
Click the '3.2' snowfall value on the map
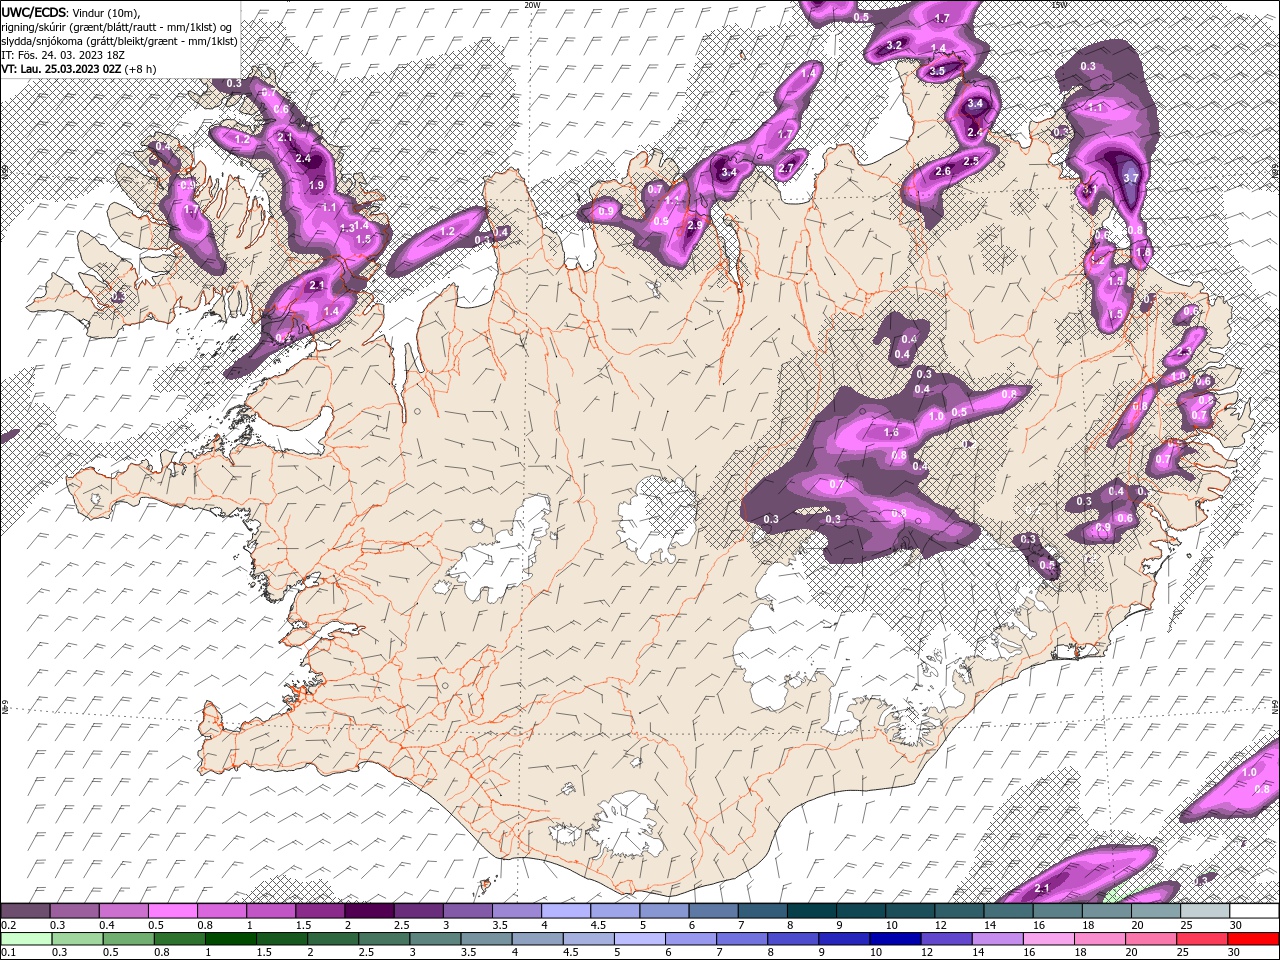(894, 46)
